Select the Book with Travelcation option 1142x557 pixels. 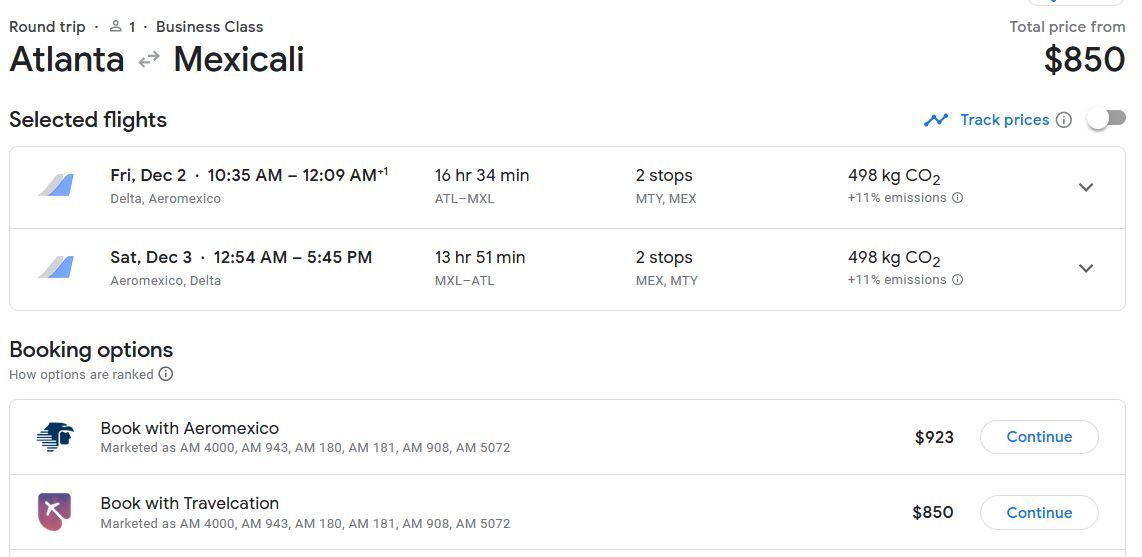(190, 503)
